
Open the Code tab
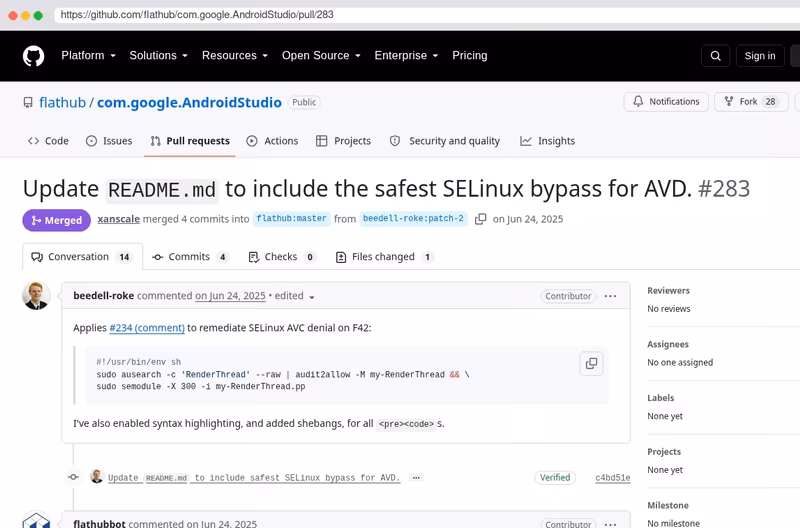pos(48,141)
